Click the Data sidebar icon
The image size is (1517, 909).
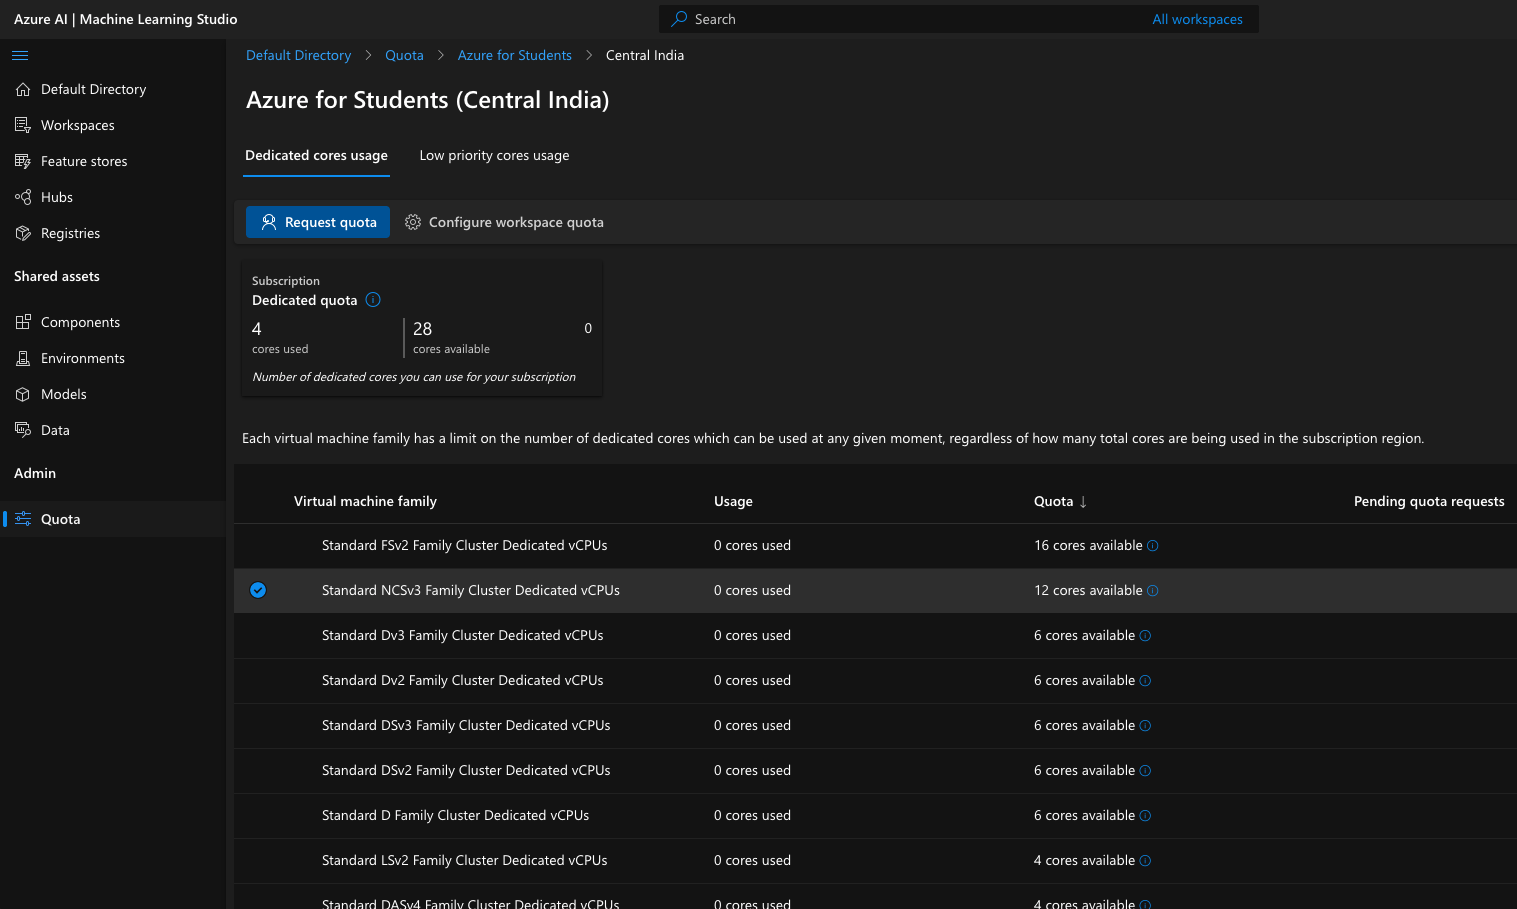(x=23, y=430)
